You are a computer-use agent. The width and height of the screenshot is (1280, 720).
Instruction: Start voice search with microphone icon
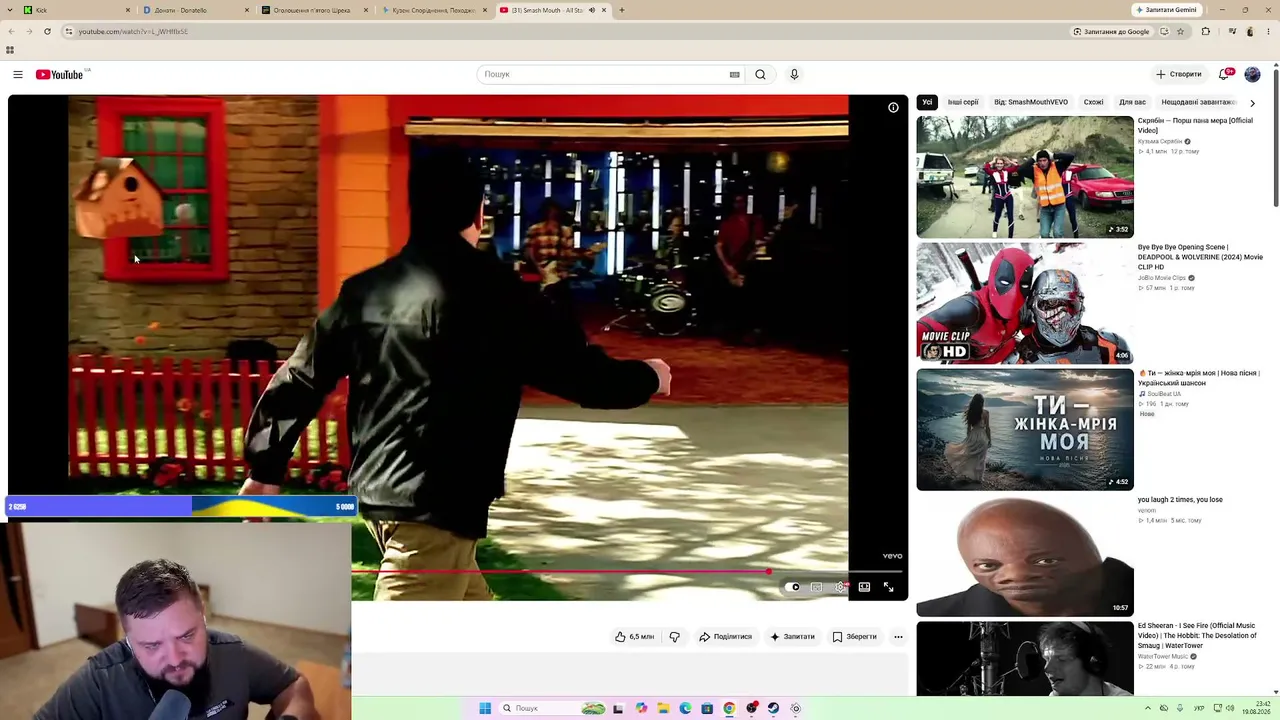(794, 75)
